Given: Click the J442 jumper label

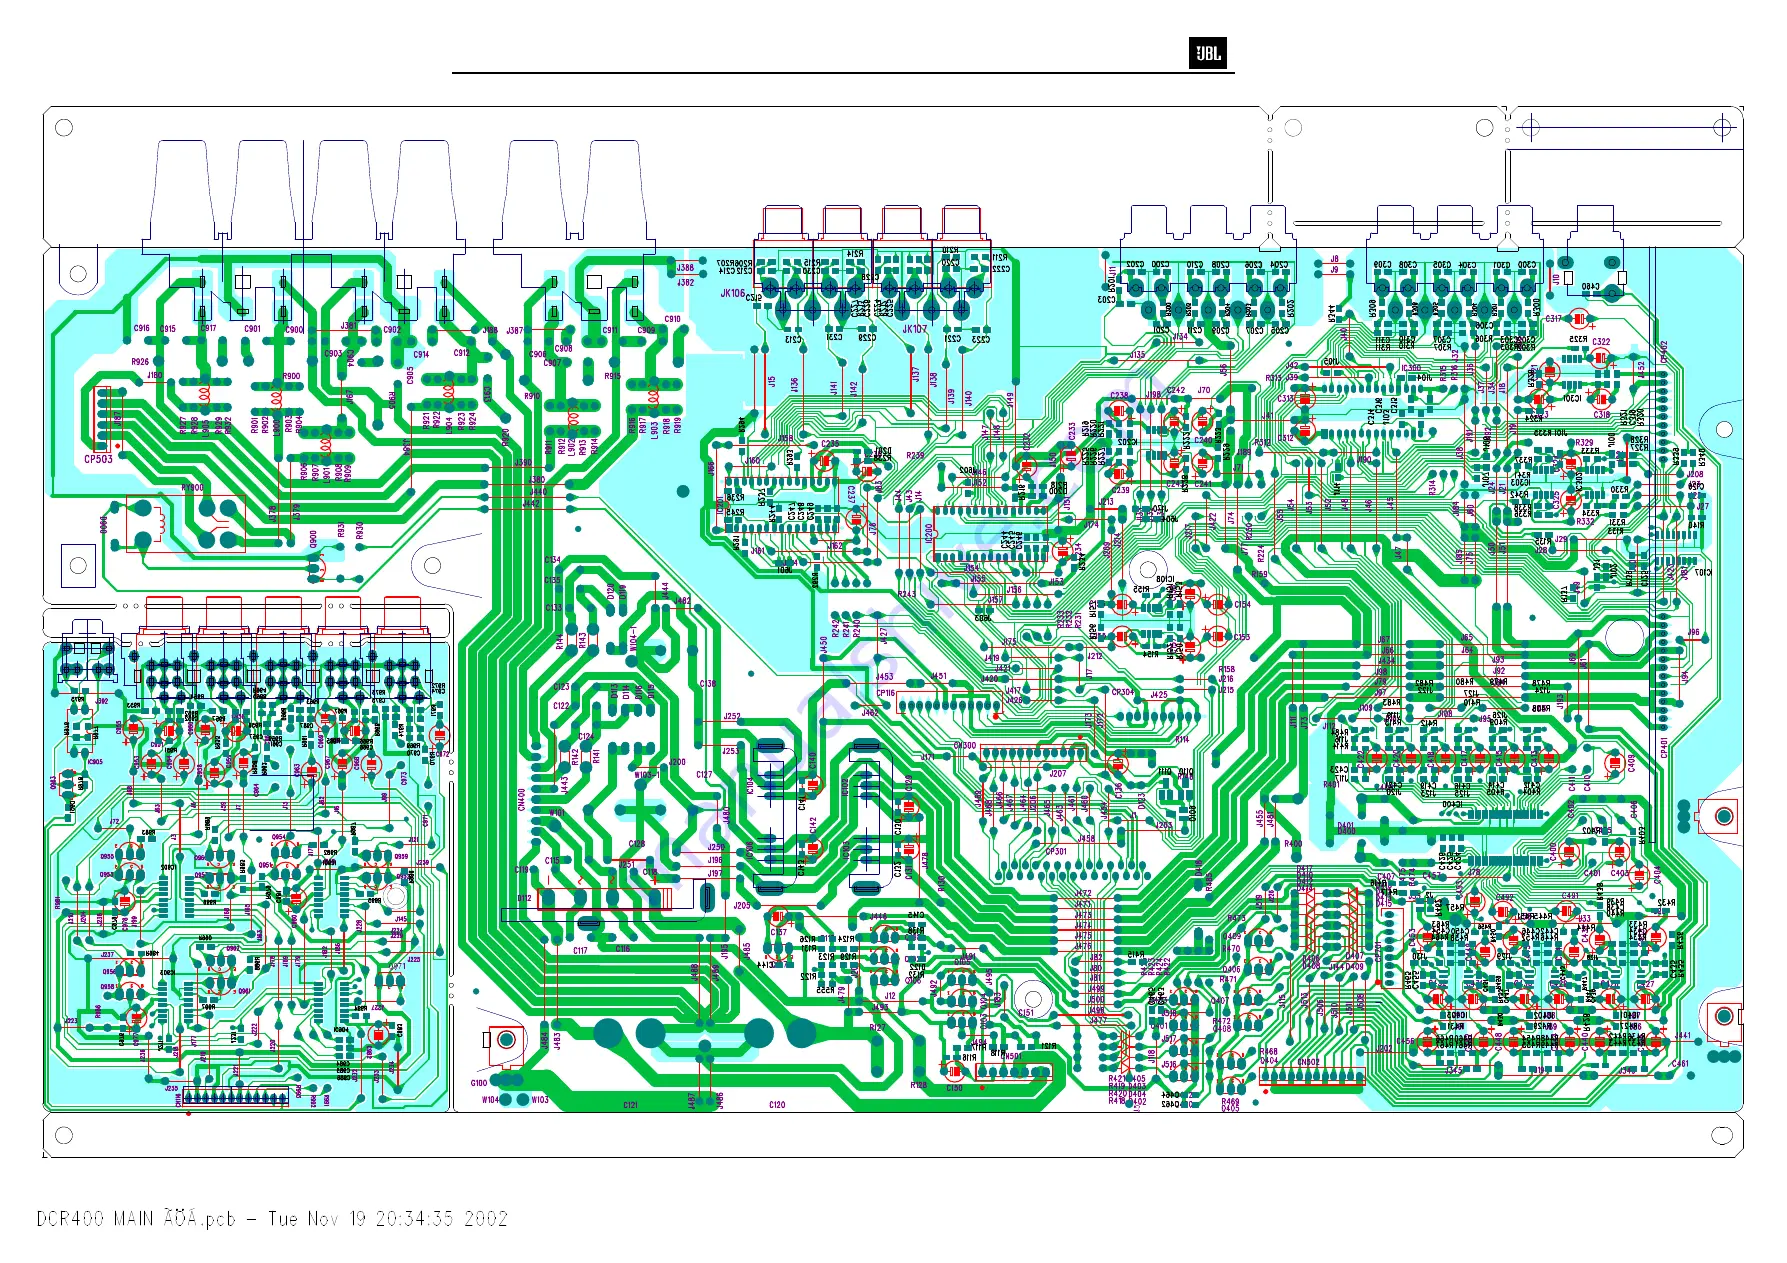Looking at the screenshot, I should (531, 503).
